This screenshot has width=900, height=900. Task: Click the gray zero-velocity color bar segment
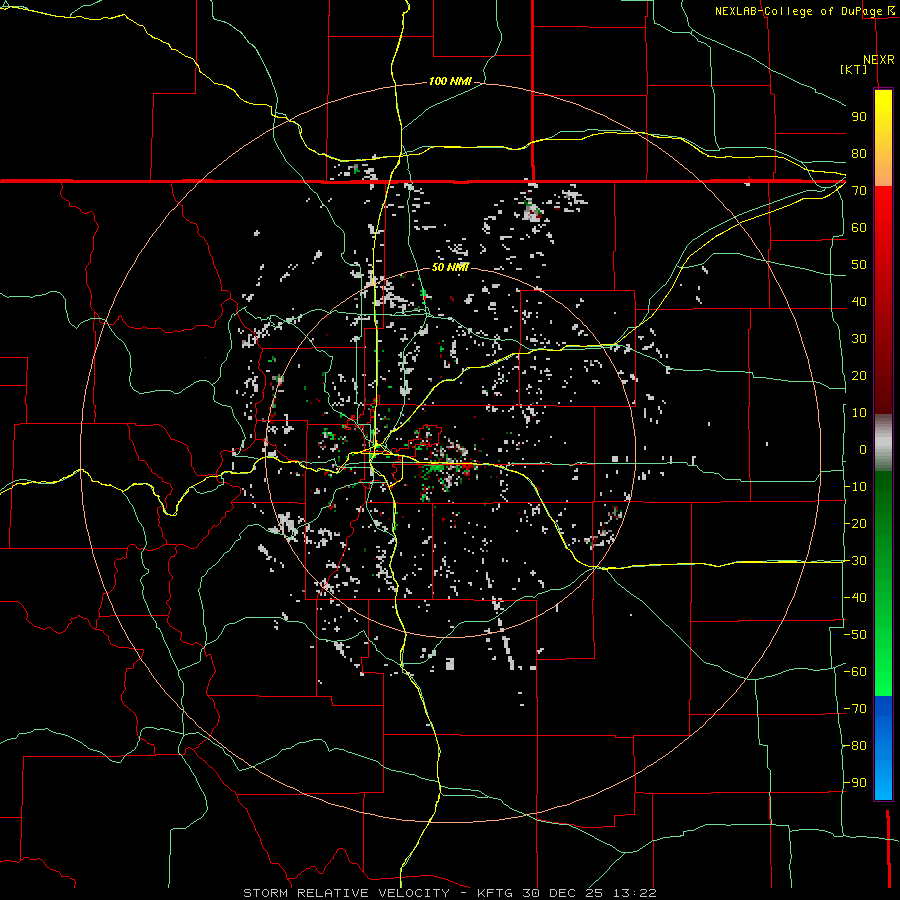click(x=883, y=442)
